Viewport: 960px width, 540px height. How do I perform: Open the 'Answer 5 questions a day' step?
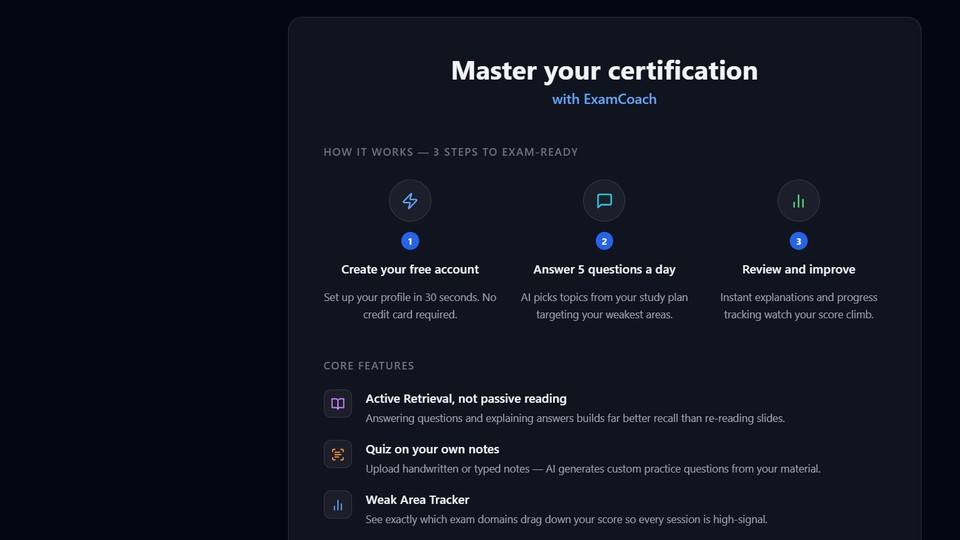coord(604,270)
